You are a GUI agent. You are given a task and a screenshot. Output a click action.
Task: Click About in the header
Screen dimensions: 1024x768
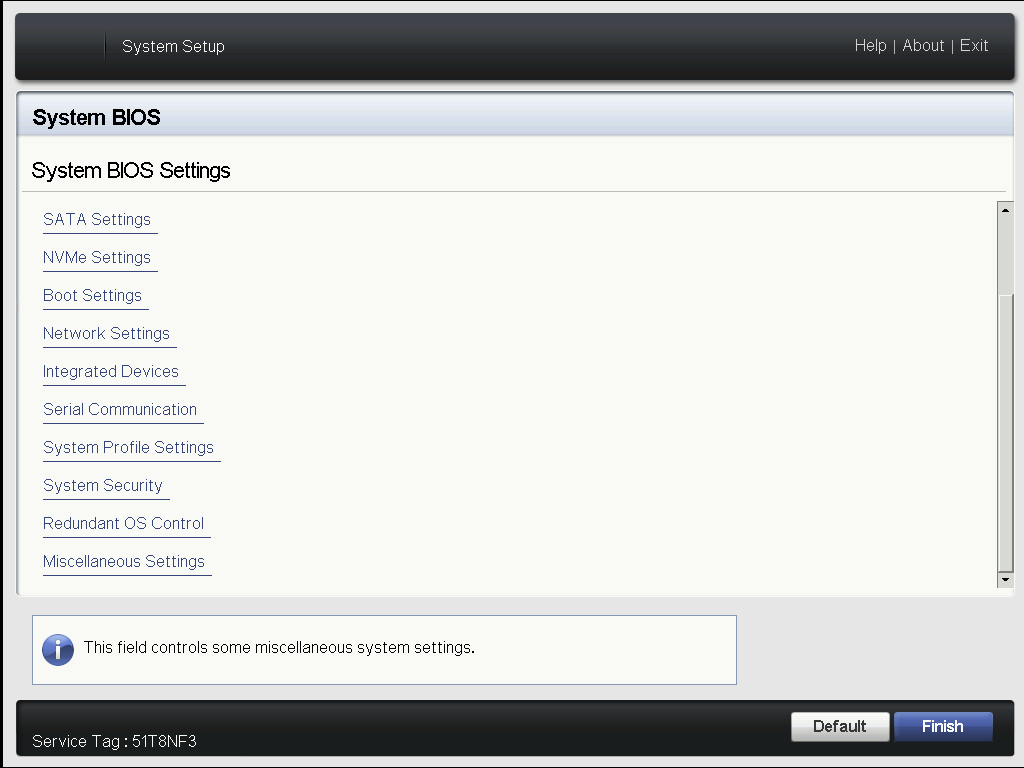pos(923,46)
